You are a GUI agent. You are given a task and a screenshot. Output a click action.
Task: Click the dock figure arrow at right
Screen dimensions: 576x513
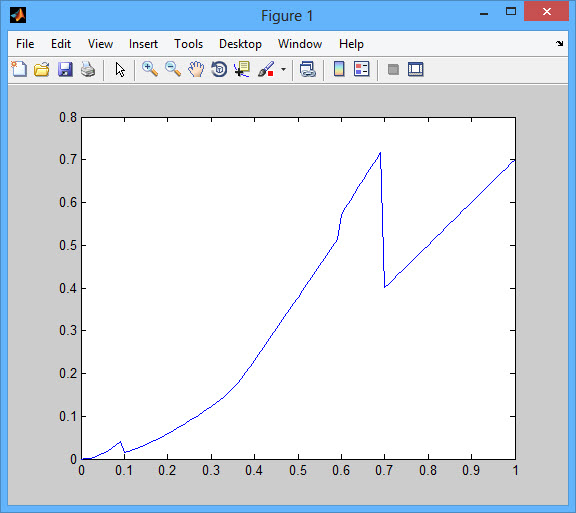point(559,44)
